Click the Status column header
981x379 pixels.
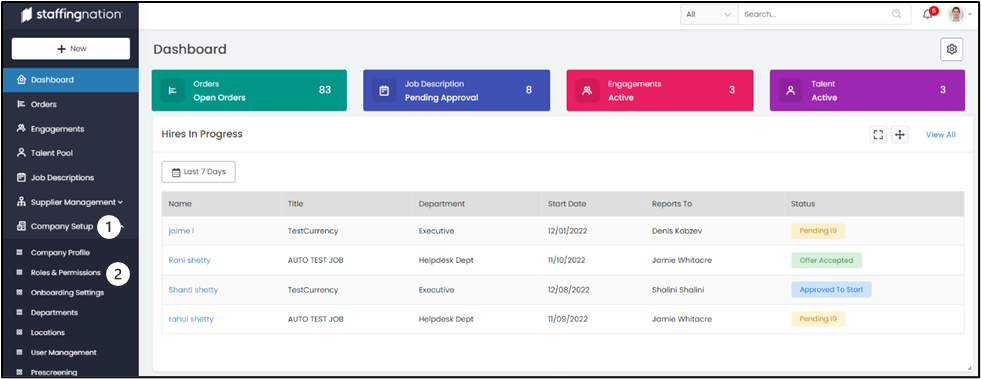coord(803,204)
